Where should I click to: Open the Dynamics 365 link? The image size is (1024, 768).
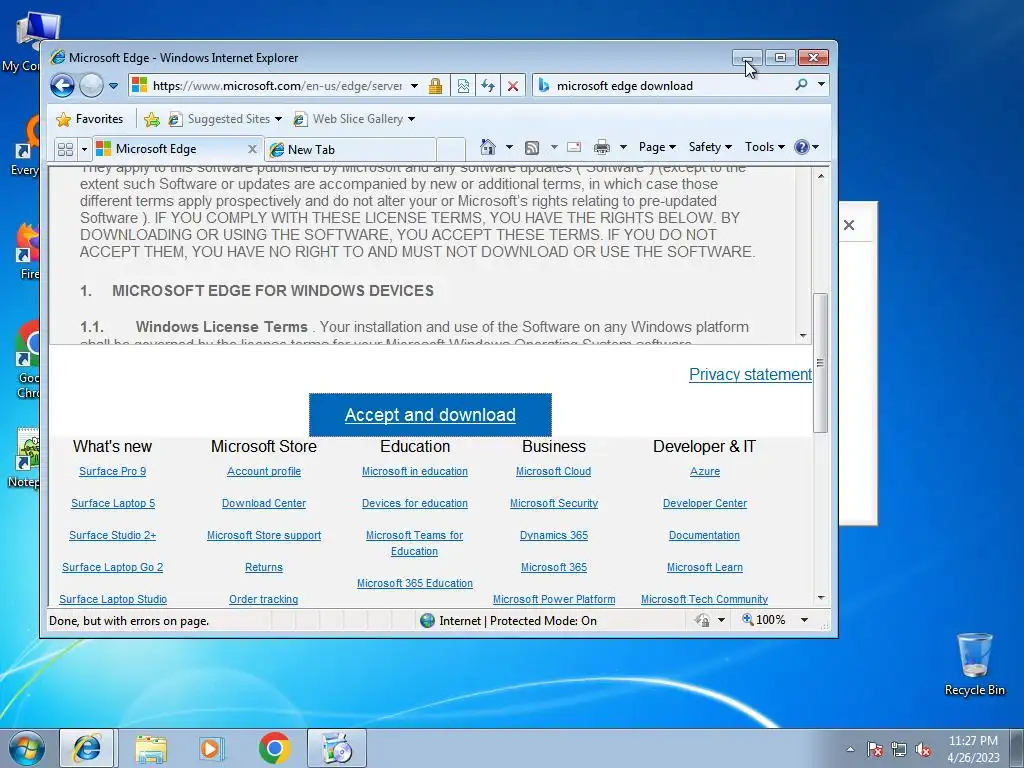pyautogui.click(x=554, y=536)
